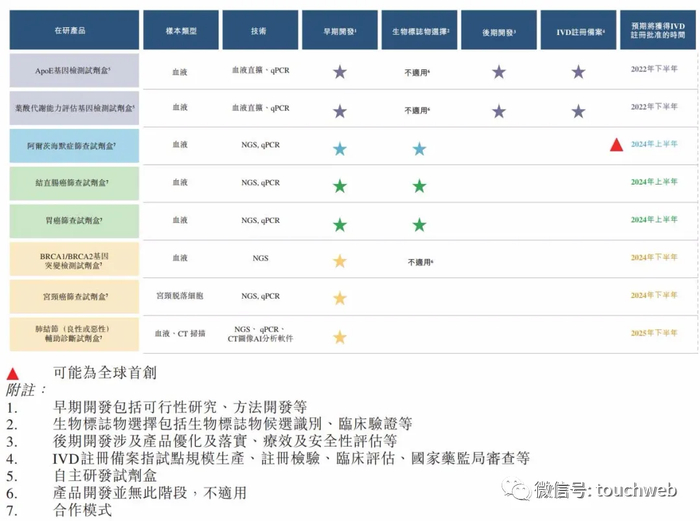Click the 血液、CT掃描 sample type cell
This screenshot has height=521, width=700.
180,333
